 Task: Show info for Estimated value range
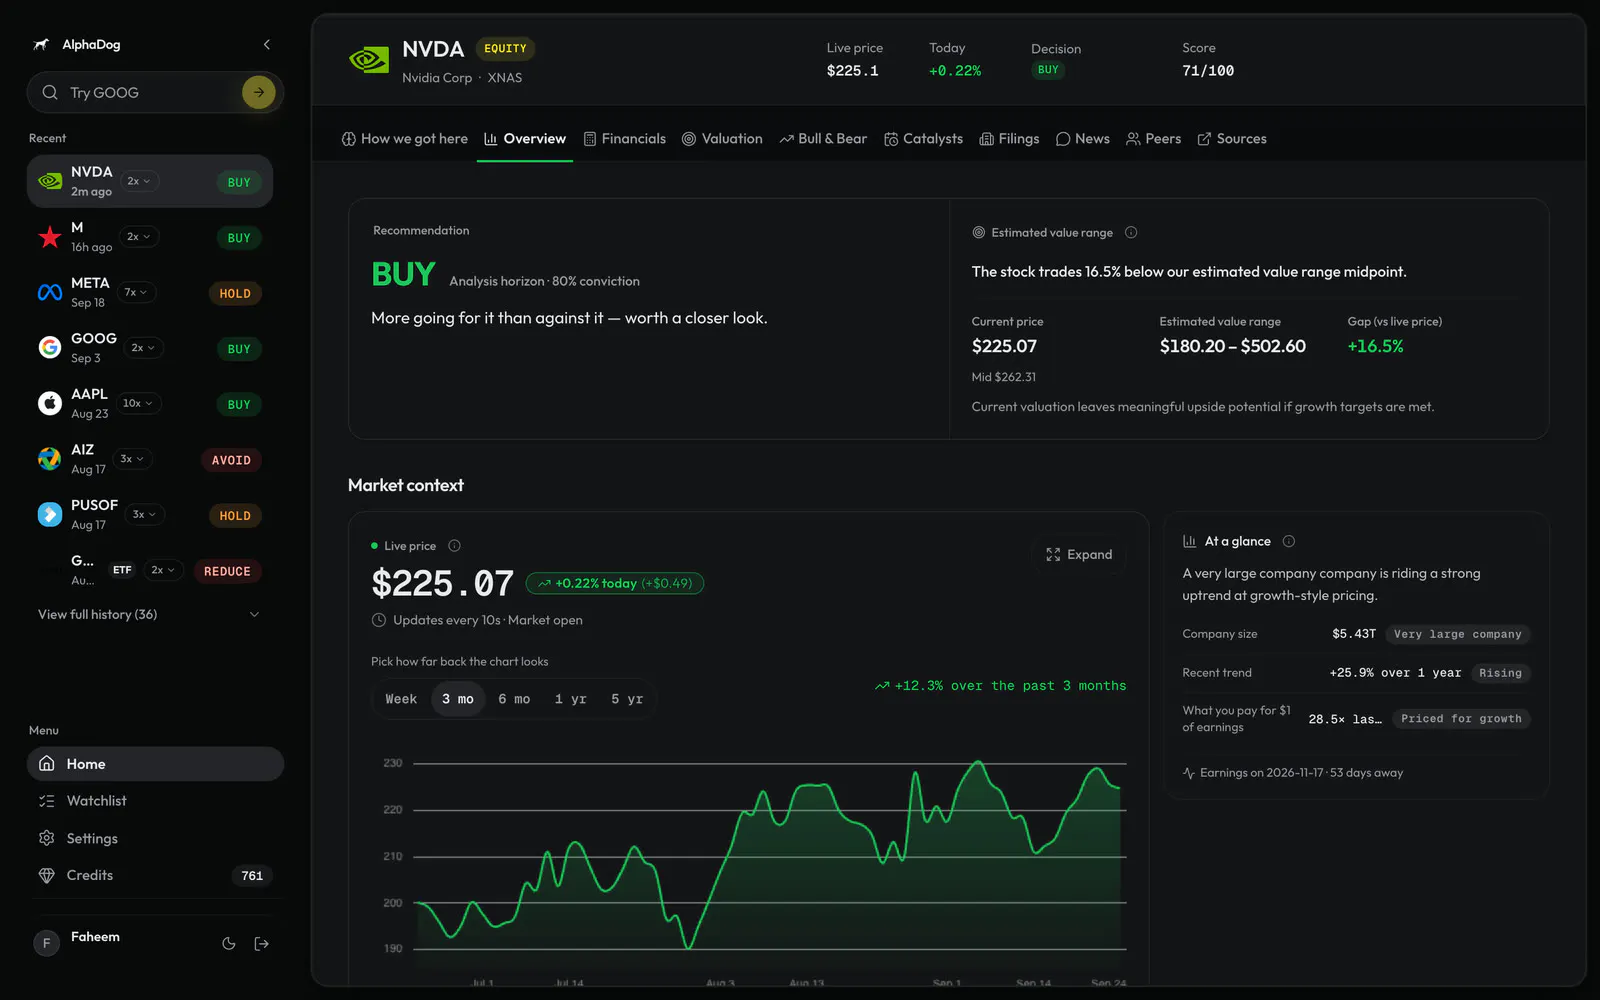tap(1131, 232)
